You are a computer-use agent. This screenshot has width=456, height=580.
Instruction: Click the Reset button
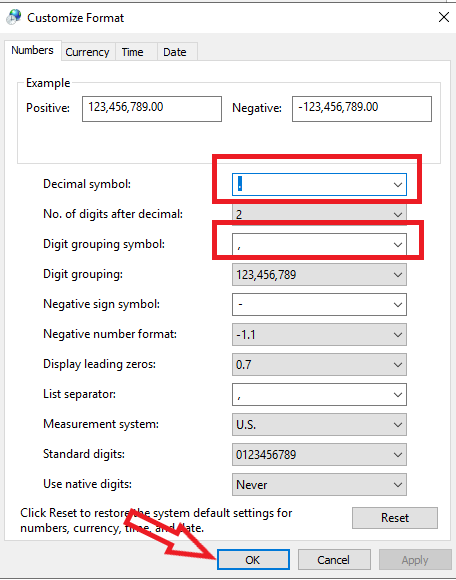(x=395, y=518)
